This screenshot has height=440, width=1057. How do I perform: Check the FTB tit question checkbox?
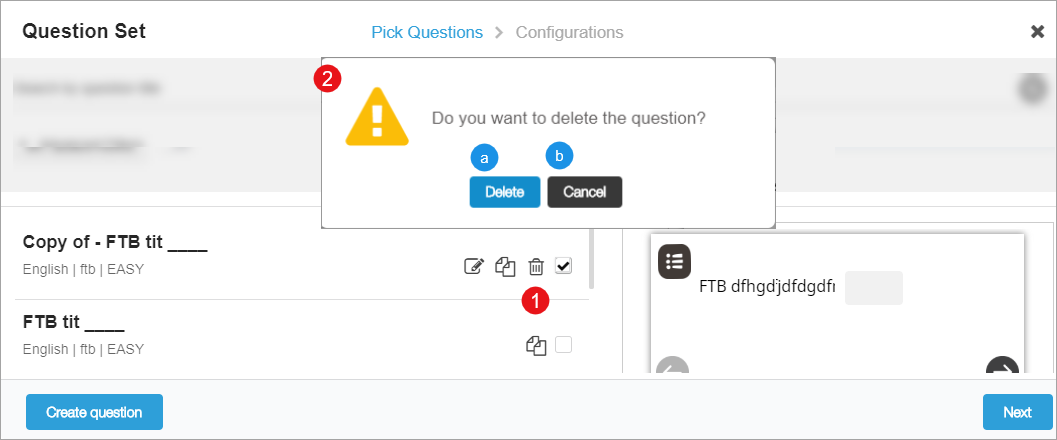coord(564,345)
